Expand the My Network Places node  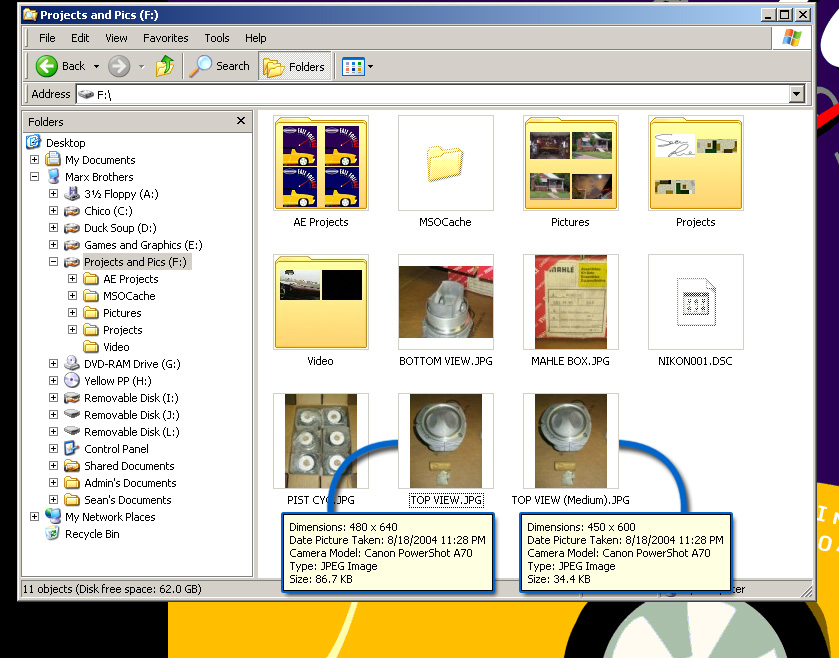(34, 516)
